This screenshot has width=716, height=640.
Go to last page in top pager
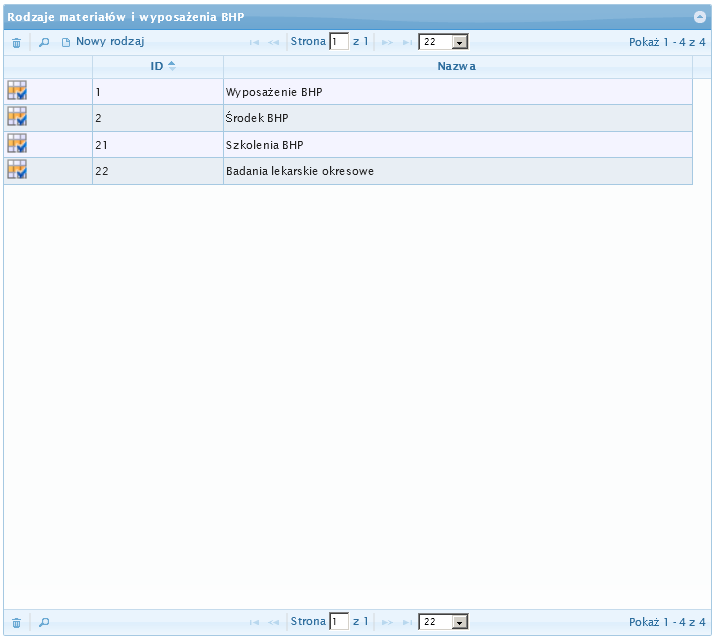click(x=407, y=42)
